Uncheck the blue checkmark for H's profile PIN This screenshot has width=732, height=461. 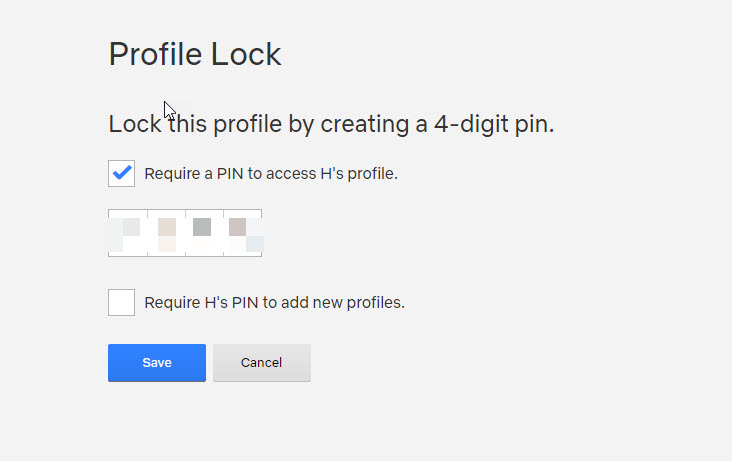121,173
